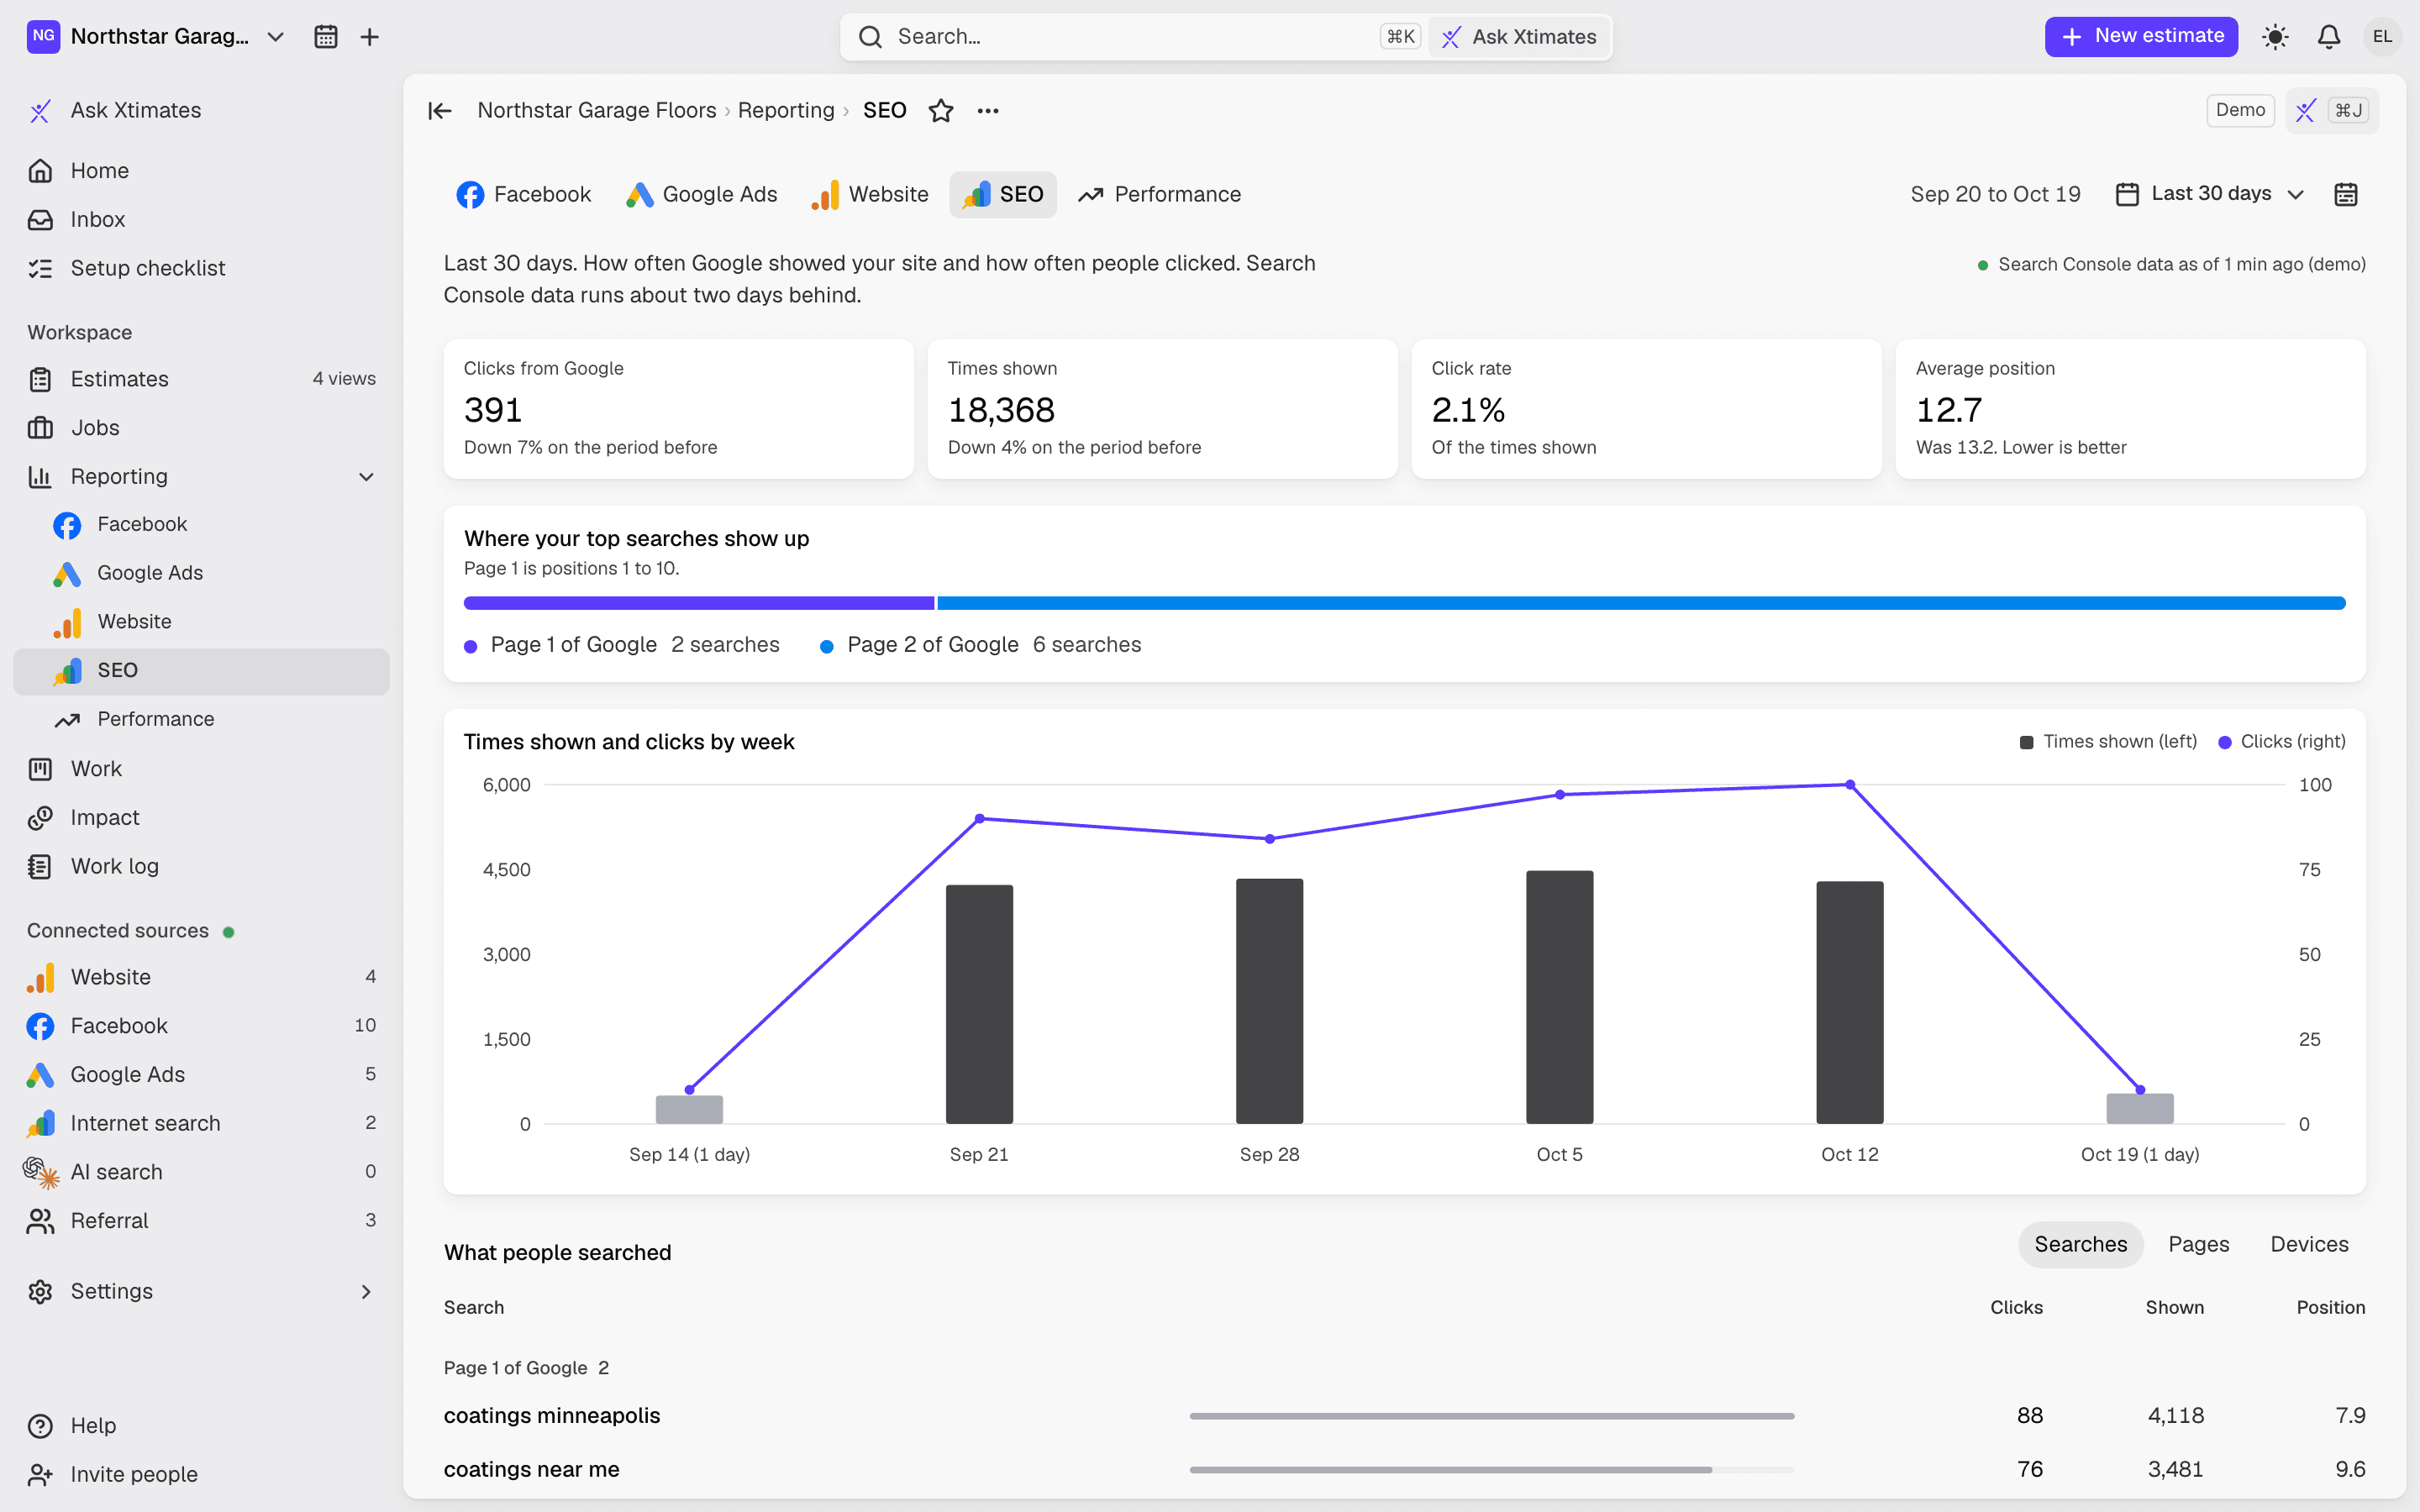The image size is (2420, 1512).
Task: Toggle the light/dark theme sun icon
Action: point(2275,37)
